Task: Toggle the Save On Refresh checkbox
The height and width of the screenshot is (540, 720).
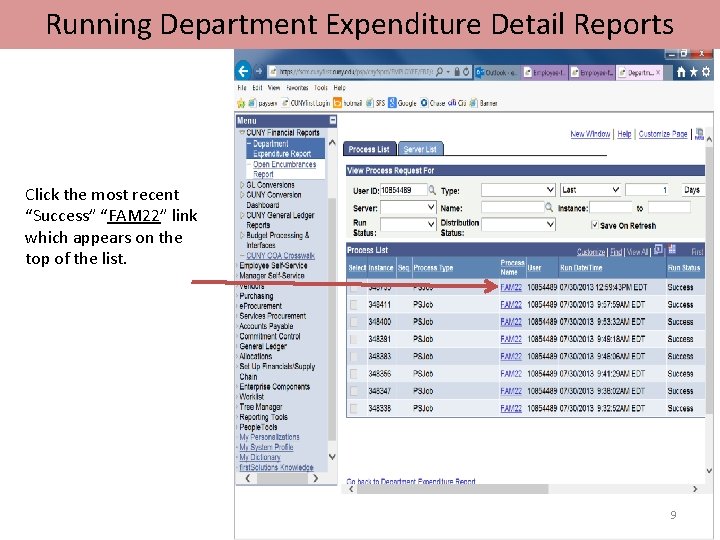Action: (595, 225)
